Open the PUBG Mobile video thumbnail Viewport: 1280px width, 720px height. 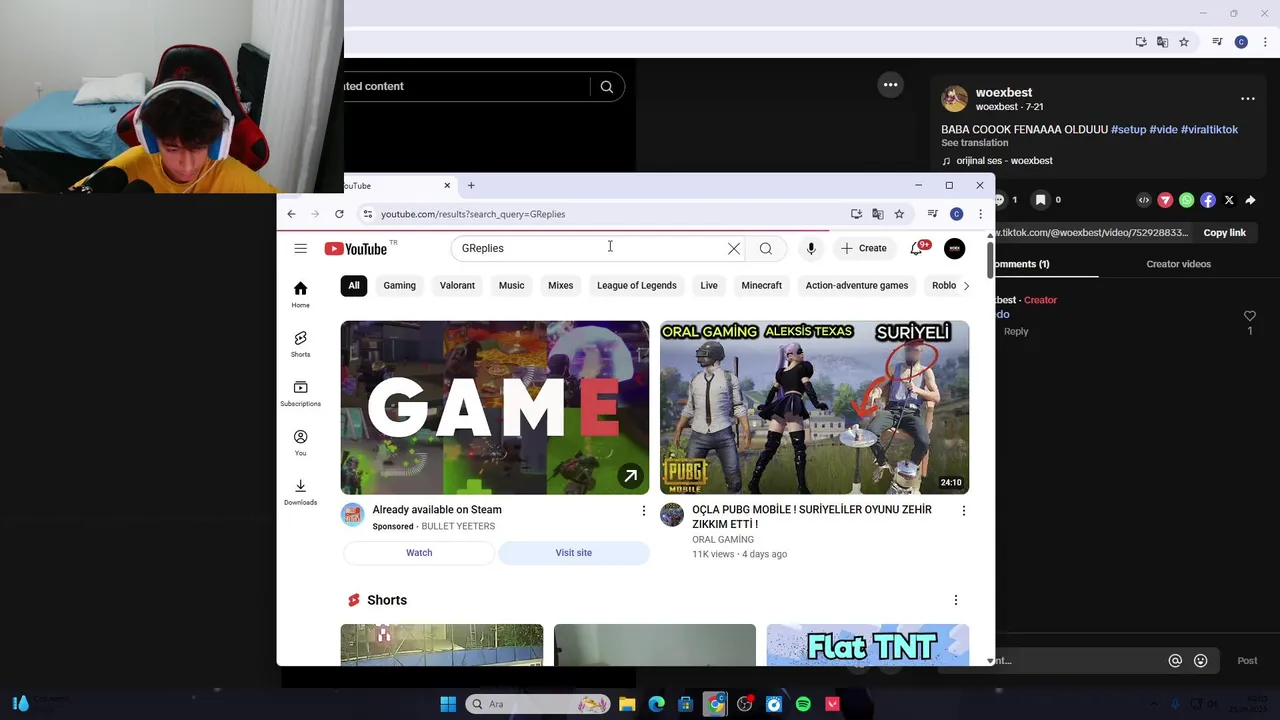click(814, 407)
